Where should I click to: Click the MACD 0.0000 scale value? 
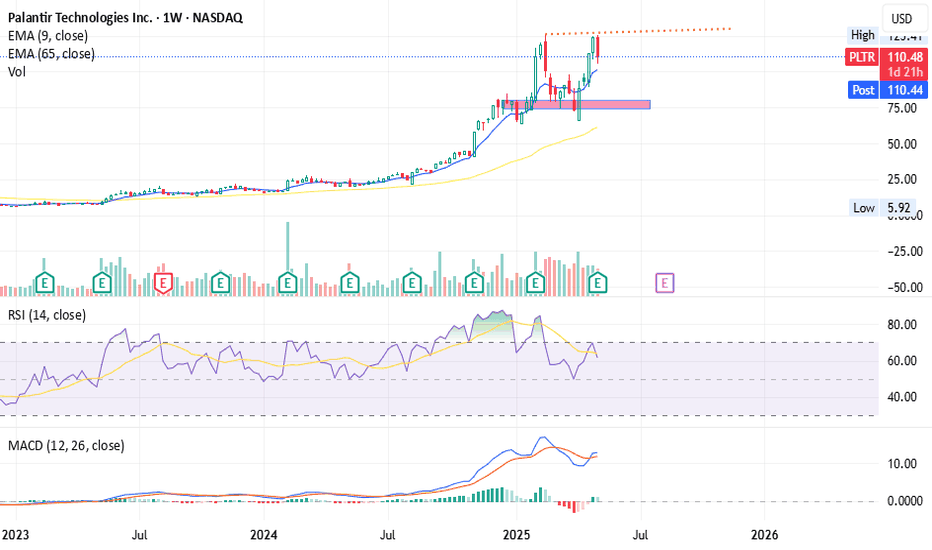(905, 501)
